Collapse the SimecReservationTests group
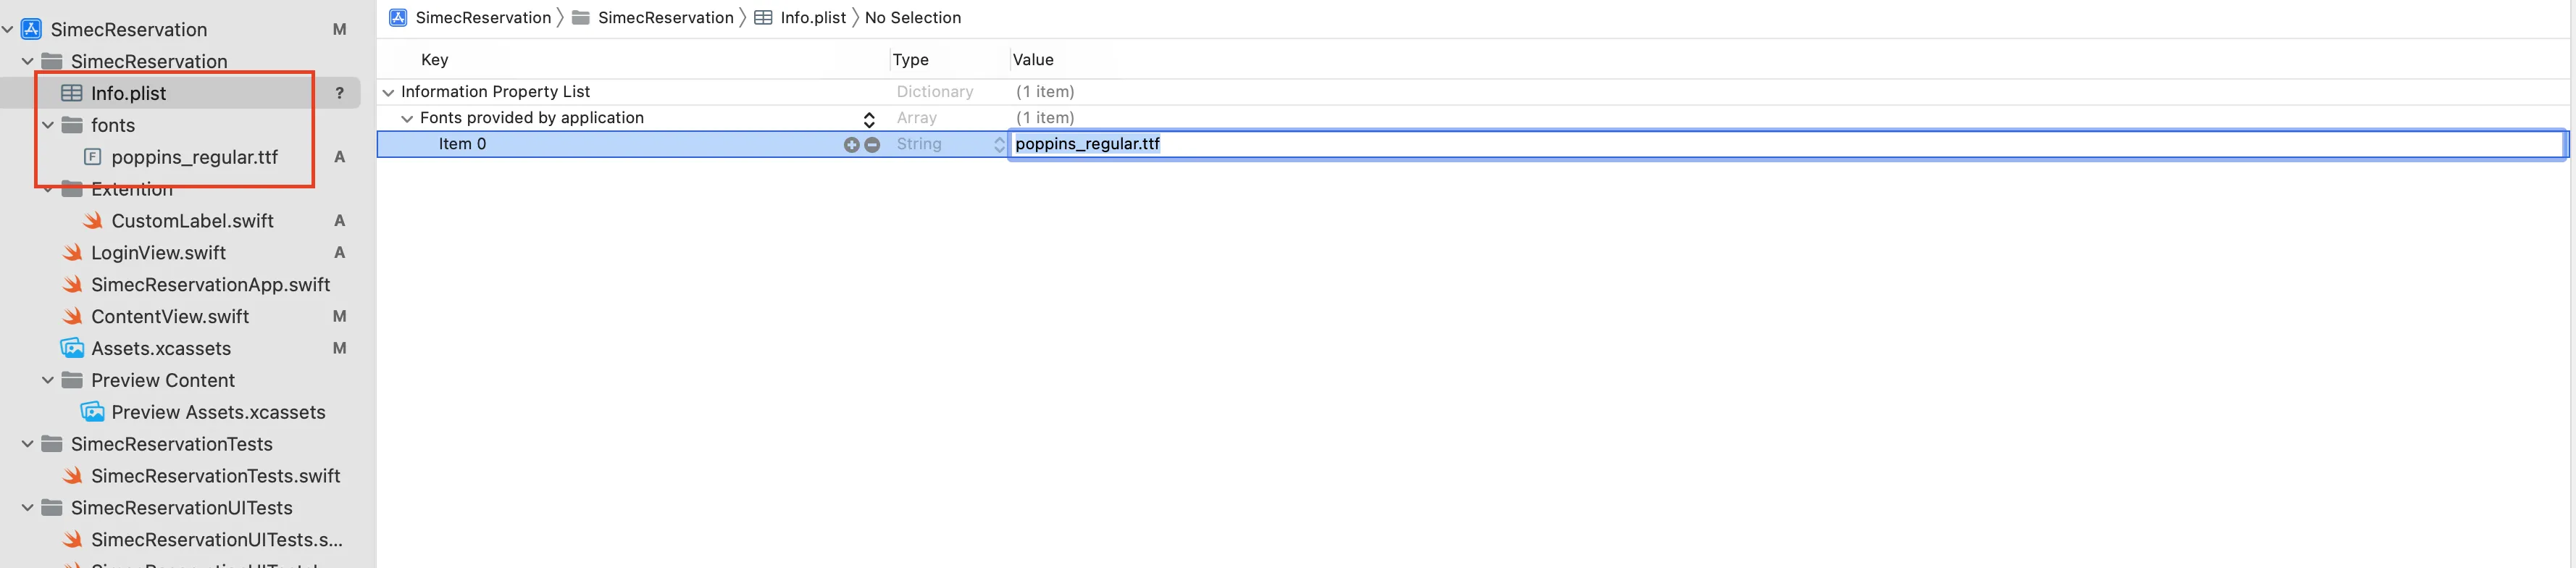 (x=28, y=444)
